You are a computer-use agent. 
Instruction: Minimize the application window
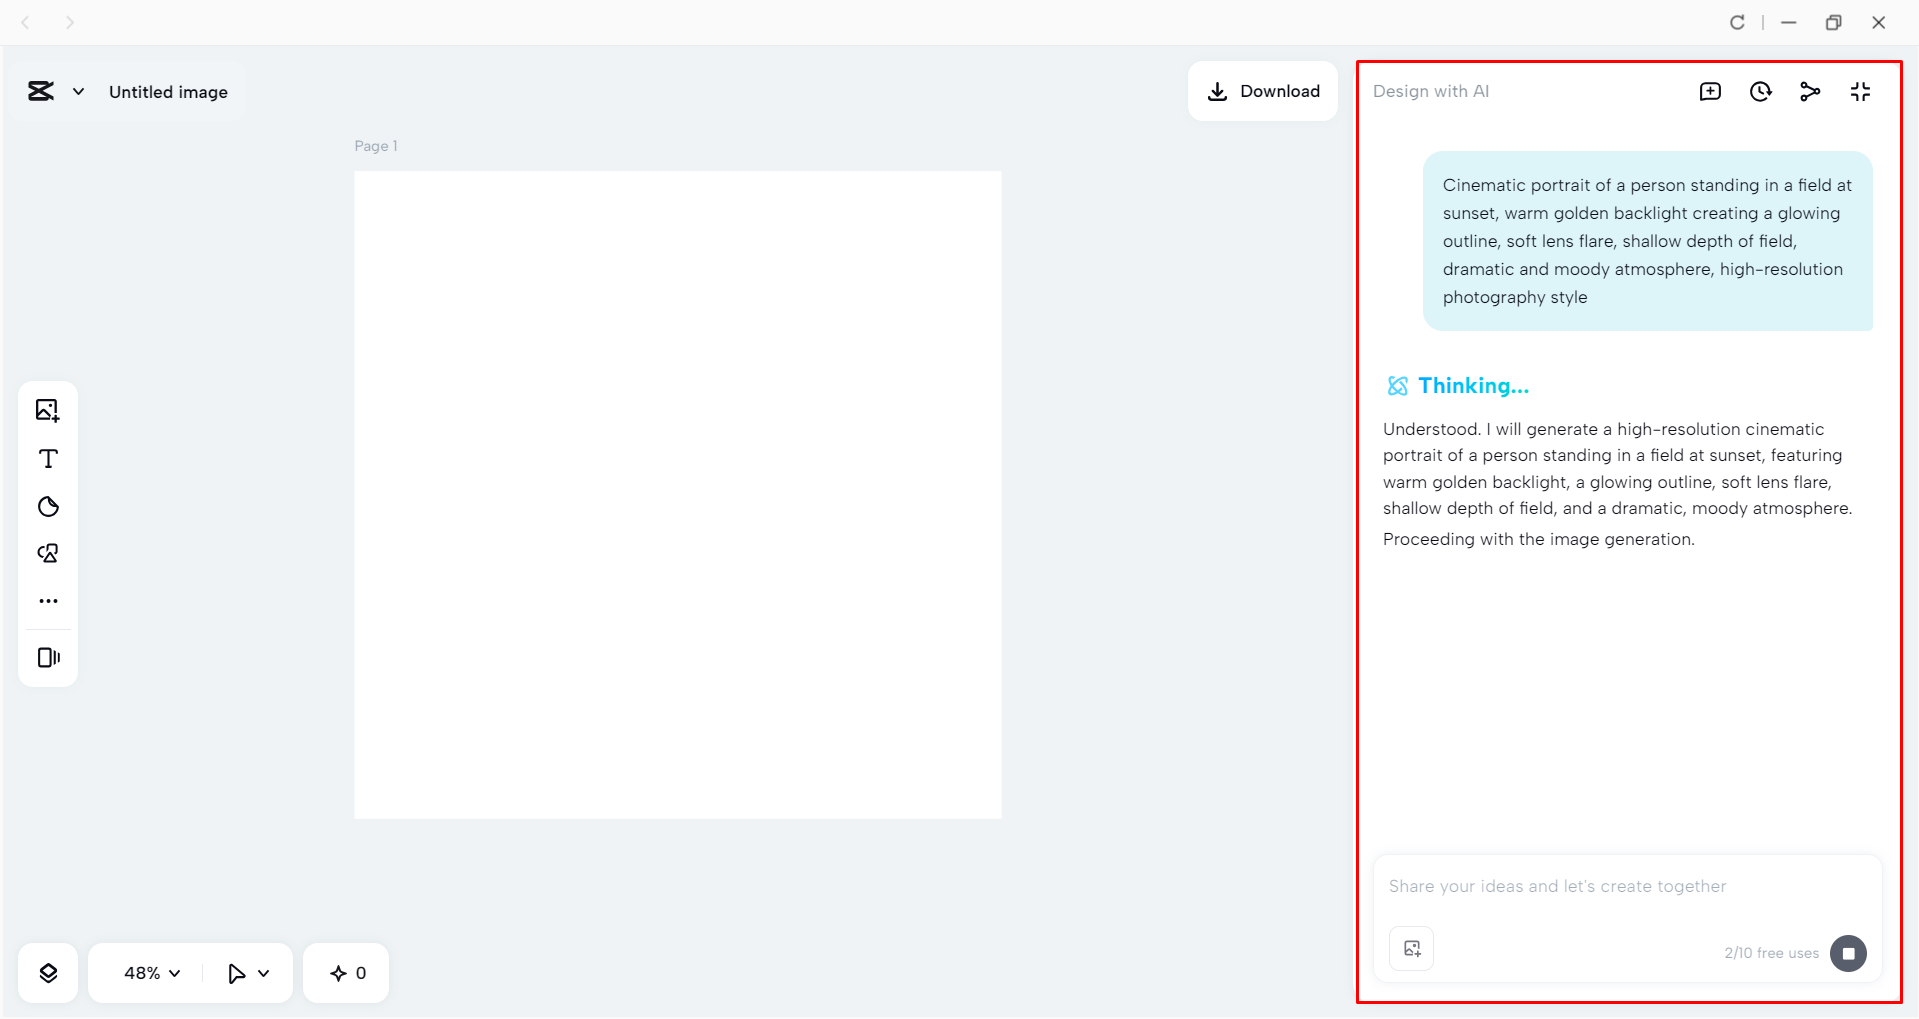pyautogui.click(x=1789, y=22)
